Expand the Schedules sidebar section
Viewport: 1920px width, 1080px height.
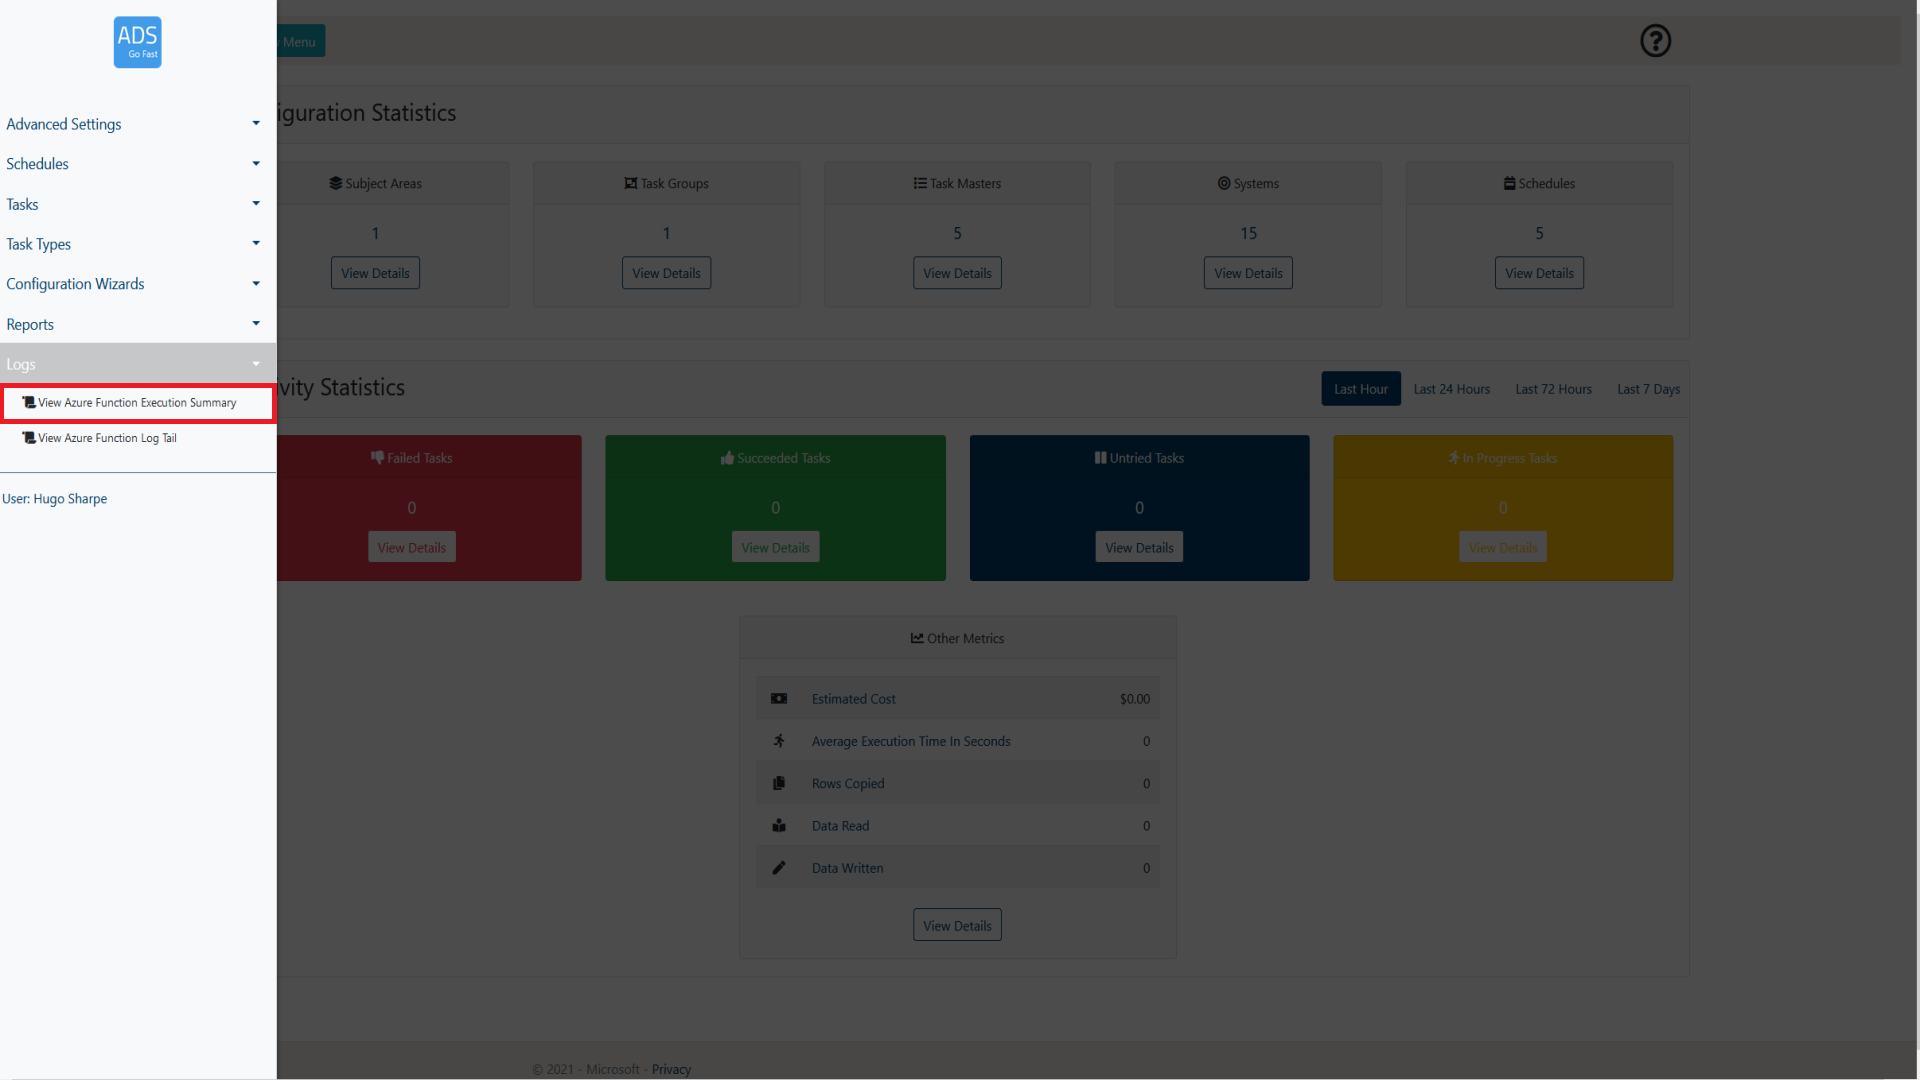(132, 164)
